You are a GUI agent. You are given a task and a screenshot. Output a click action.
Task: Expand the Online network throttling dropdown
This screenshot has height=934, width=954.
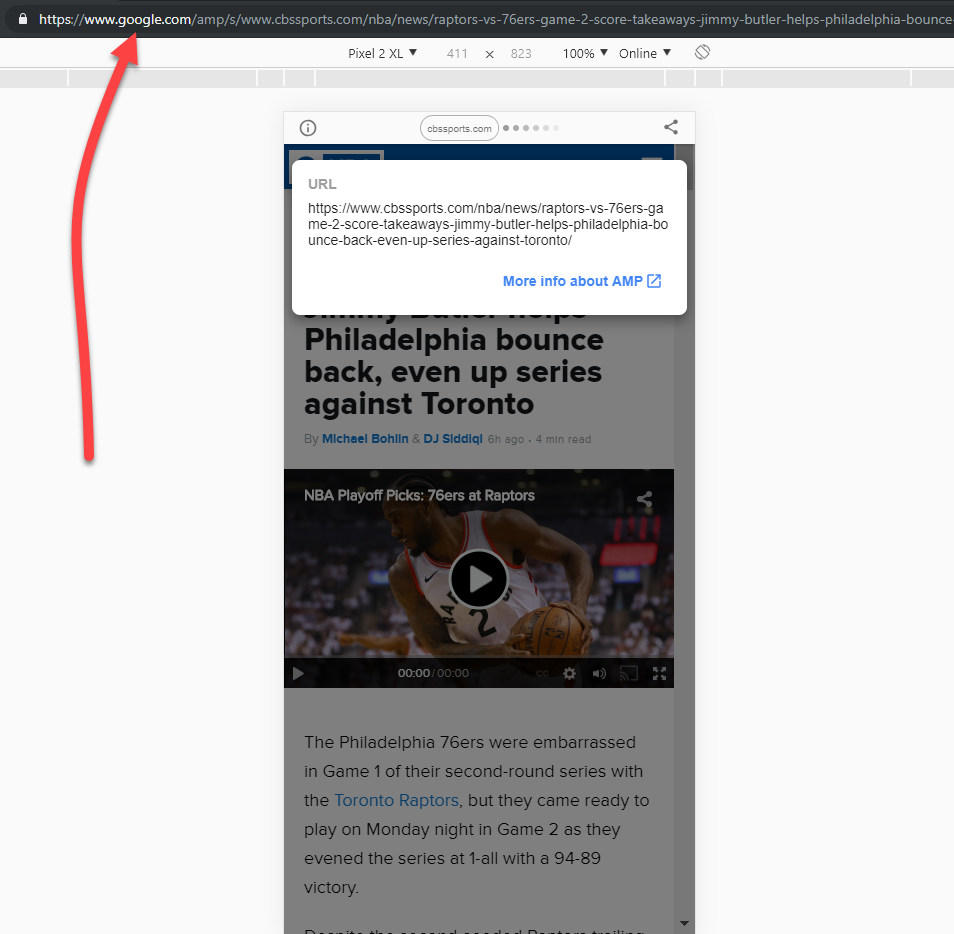pyautogui.click(x=645, y=53)
